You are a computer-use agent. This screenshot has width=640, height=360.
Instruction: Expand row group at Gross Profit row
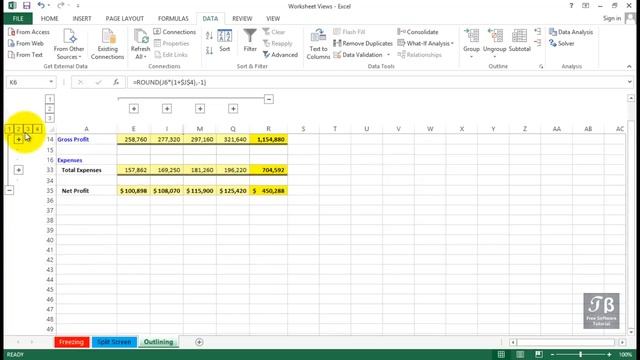click(x=18, y=140)
